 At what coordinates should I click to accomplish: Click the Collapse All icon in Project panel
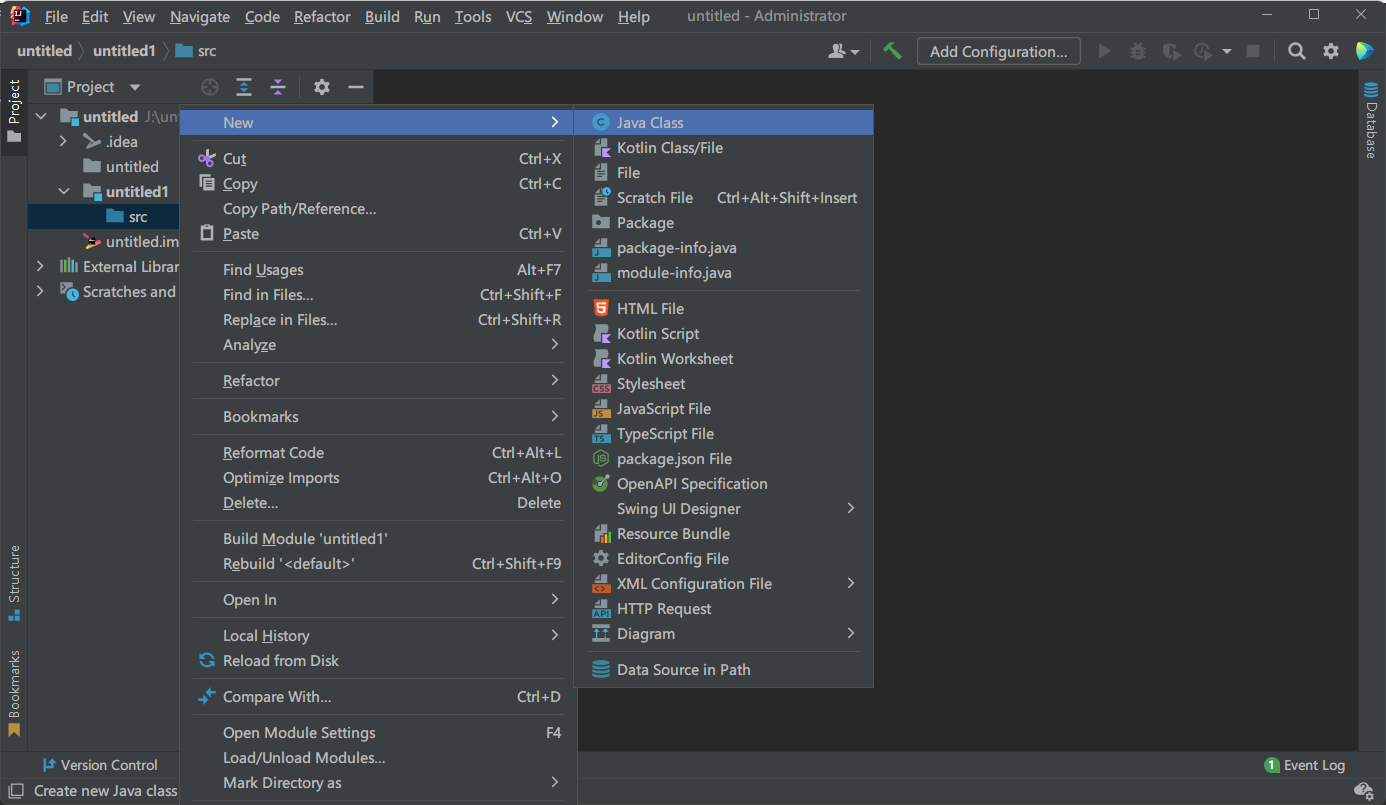(x=278, y=87)
